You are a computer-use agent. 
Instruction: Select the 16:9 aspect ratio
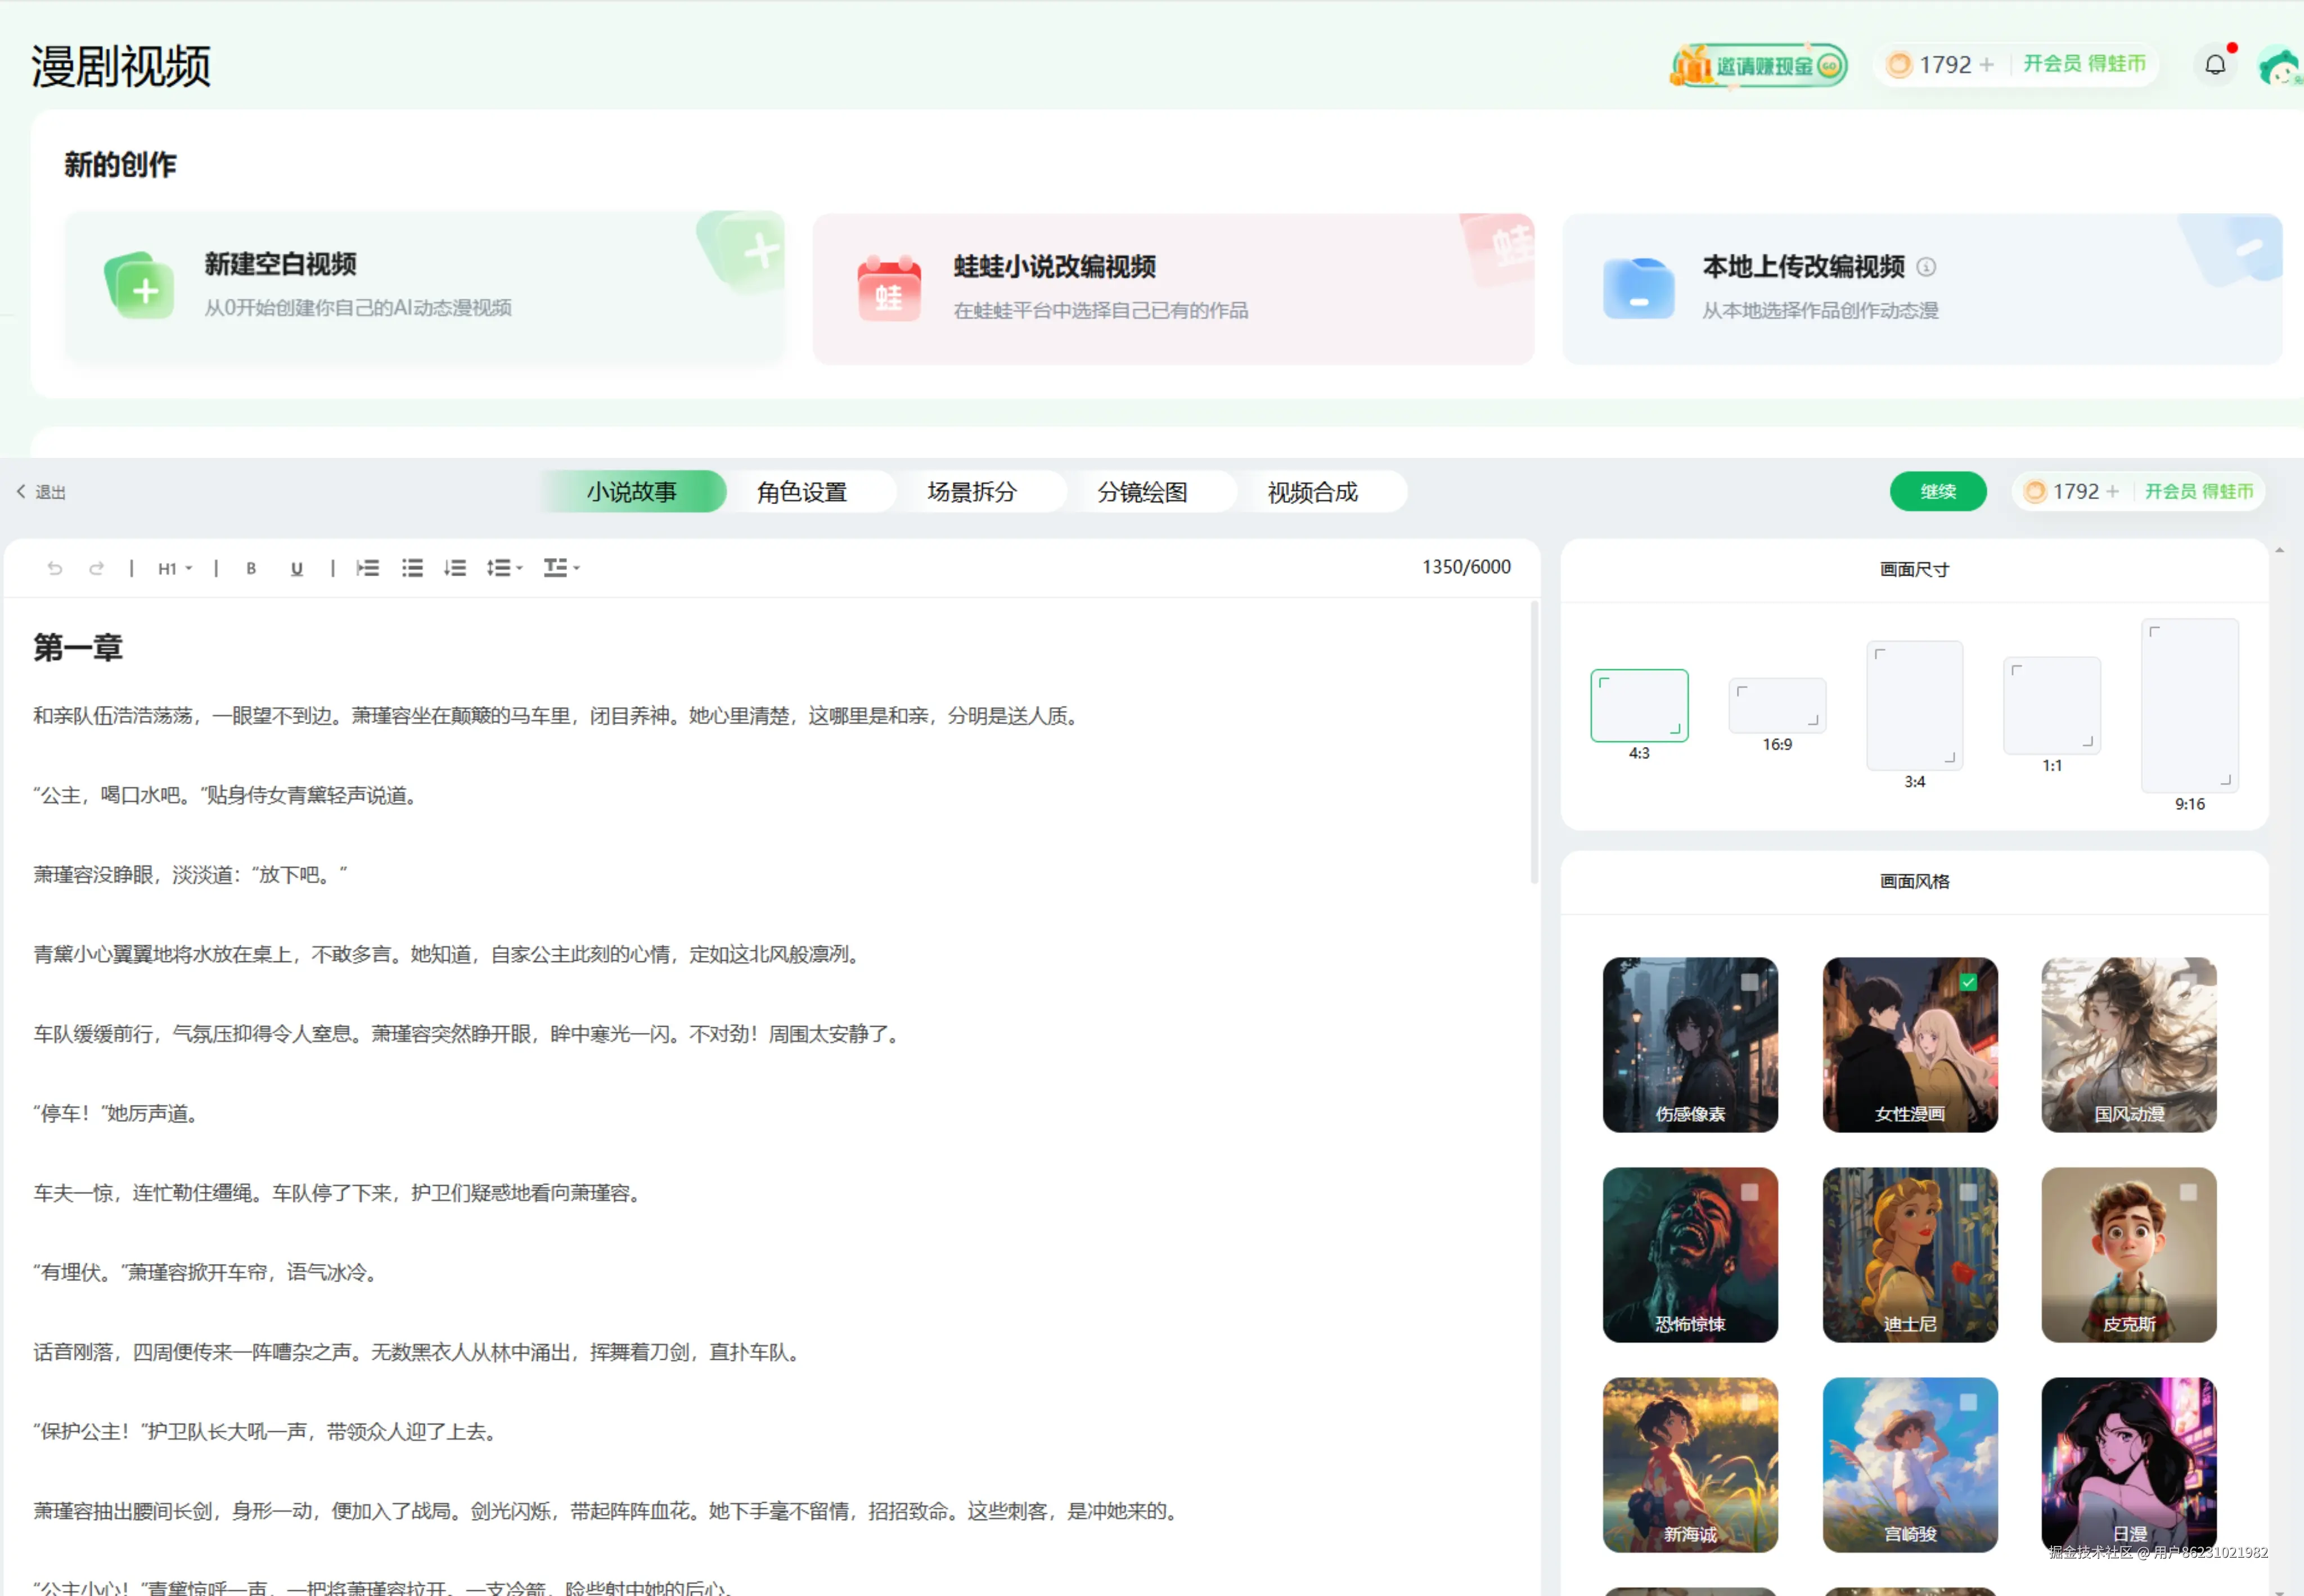[1777, 706]
